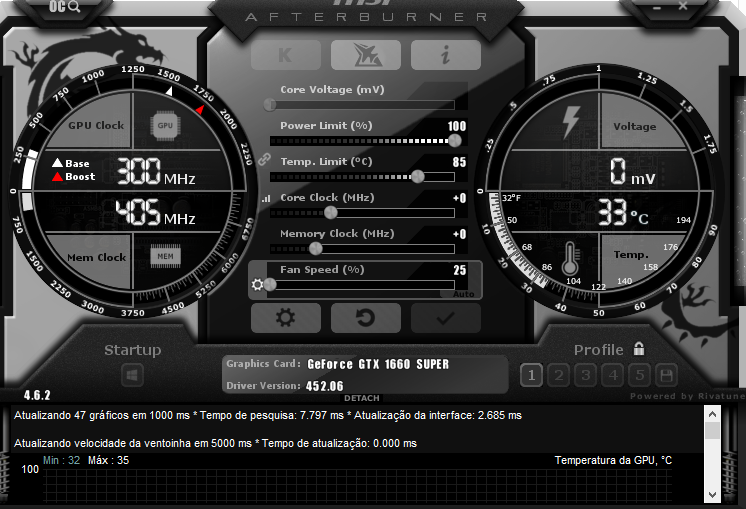Click the version number 4.6.2
This screenshot has width=746, height=509.
[x=37, y=395]
